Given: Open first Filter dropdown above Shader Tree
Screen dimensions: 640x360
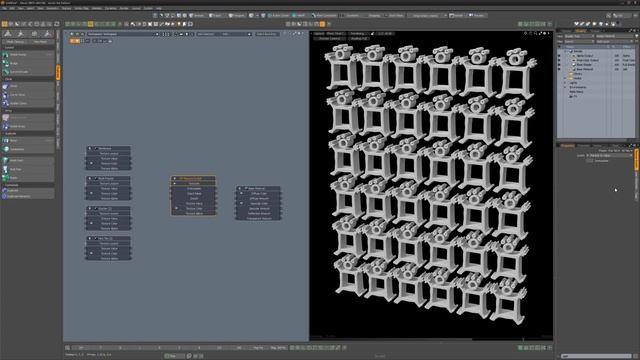Looking at the screenshot, I should [x=579, y=41].
